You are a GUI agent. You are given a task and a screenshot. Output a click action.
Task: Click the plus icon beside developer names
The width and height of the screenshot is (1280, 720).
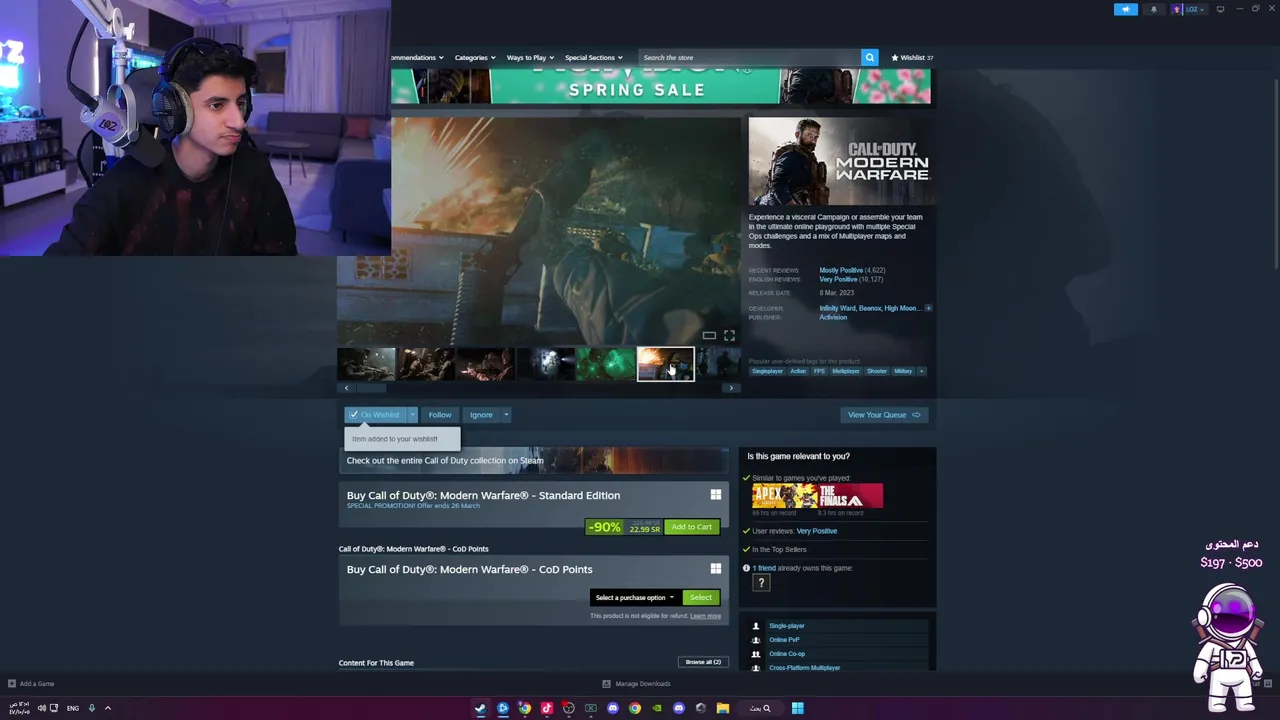click(x=928, y=308)
